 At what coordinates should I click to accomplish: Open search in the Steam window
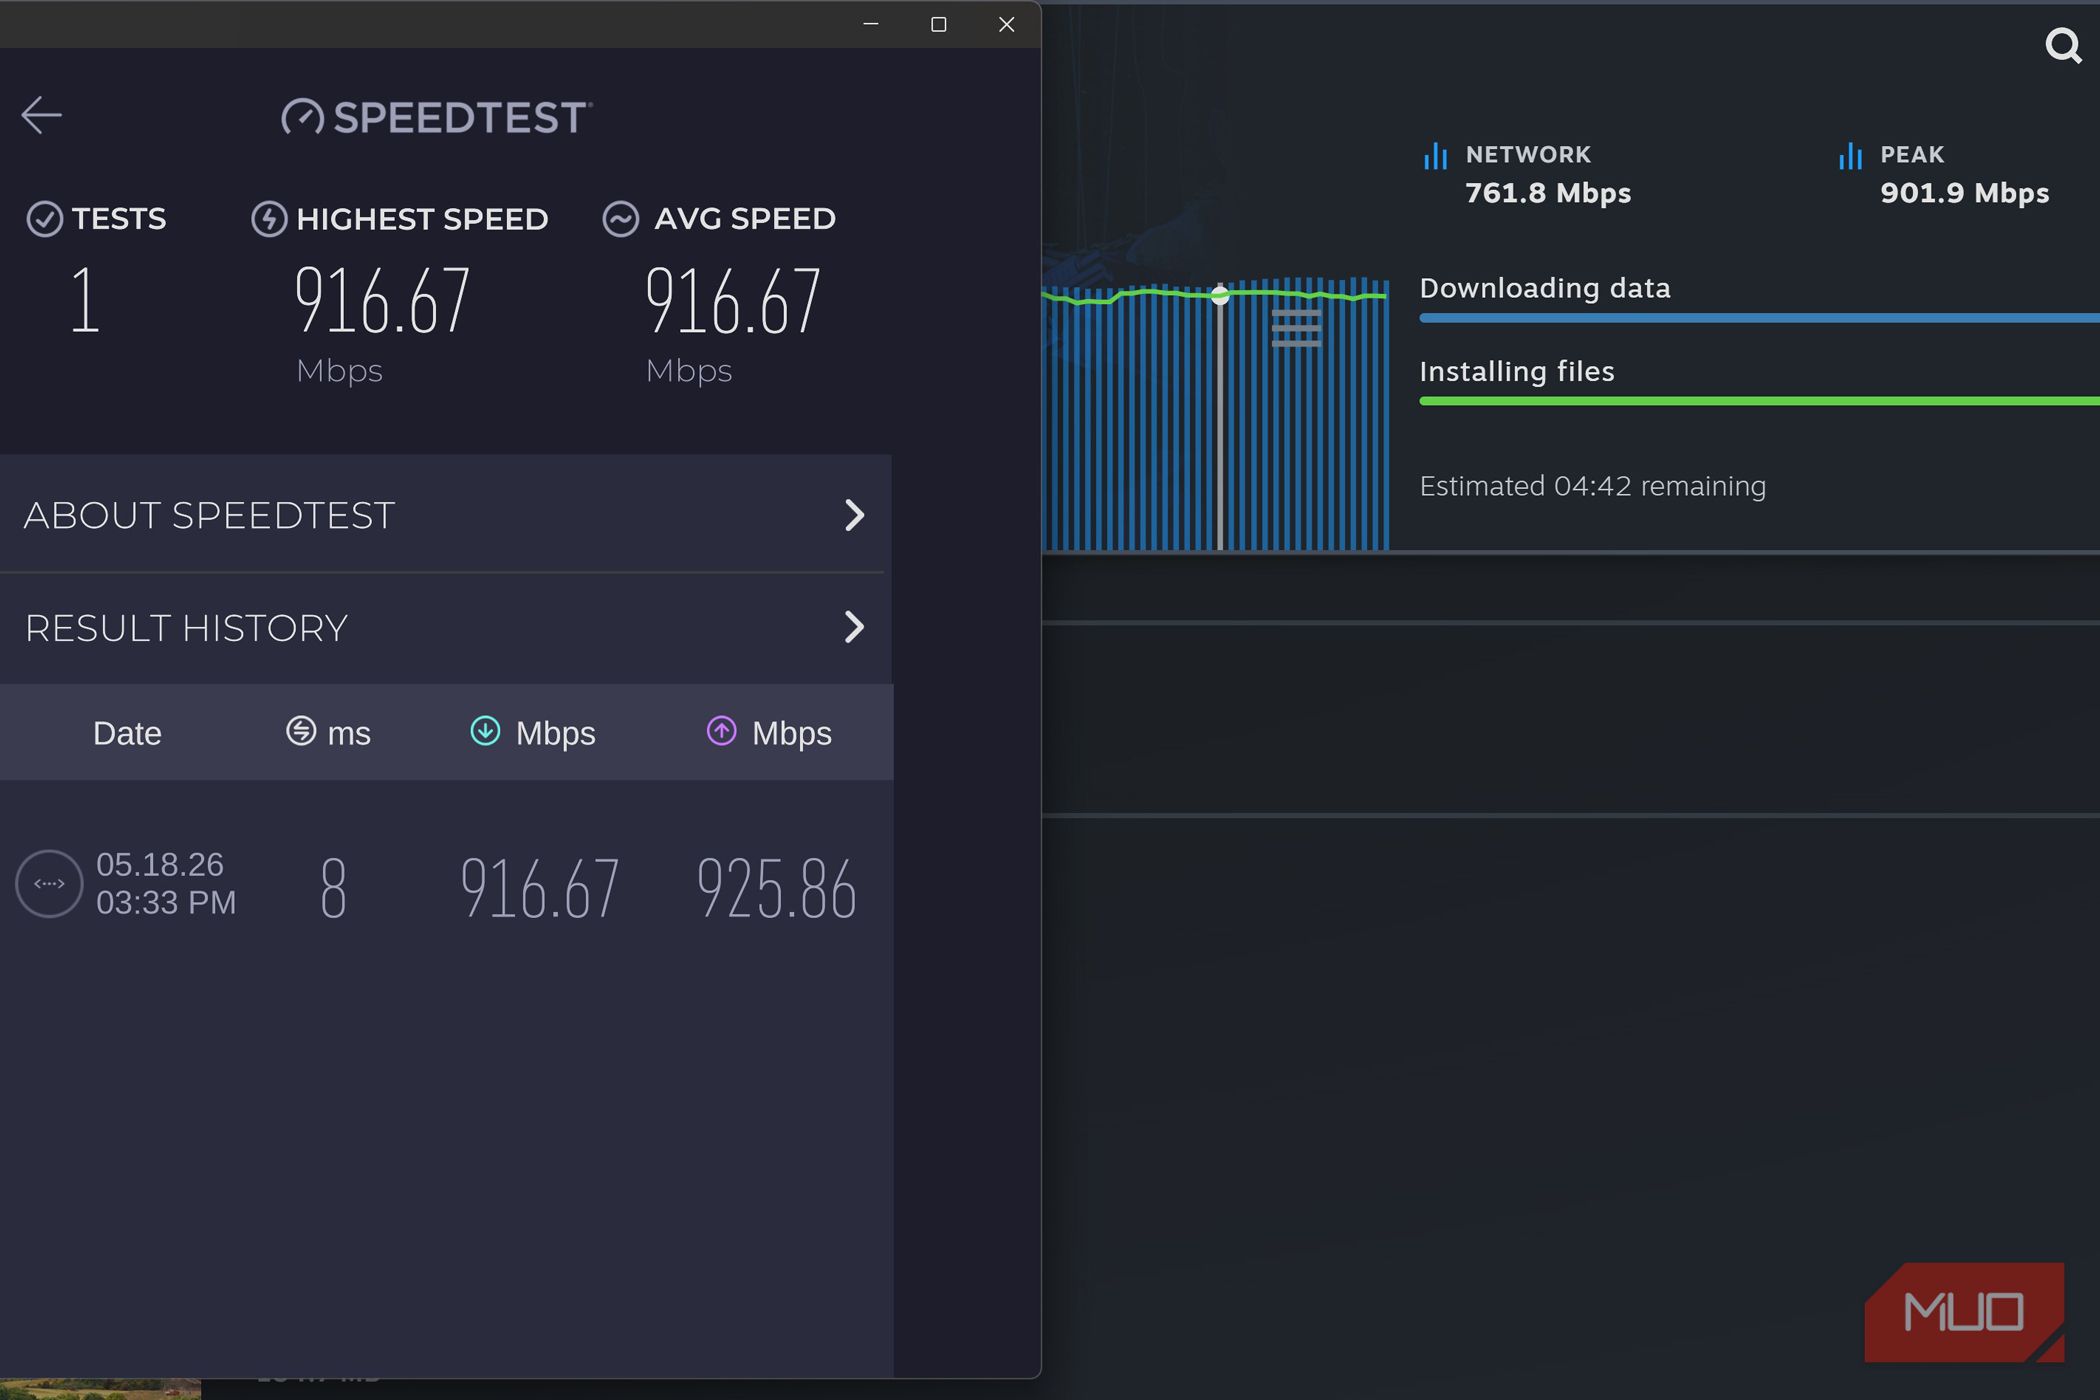click(2063, 46)
